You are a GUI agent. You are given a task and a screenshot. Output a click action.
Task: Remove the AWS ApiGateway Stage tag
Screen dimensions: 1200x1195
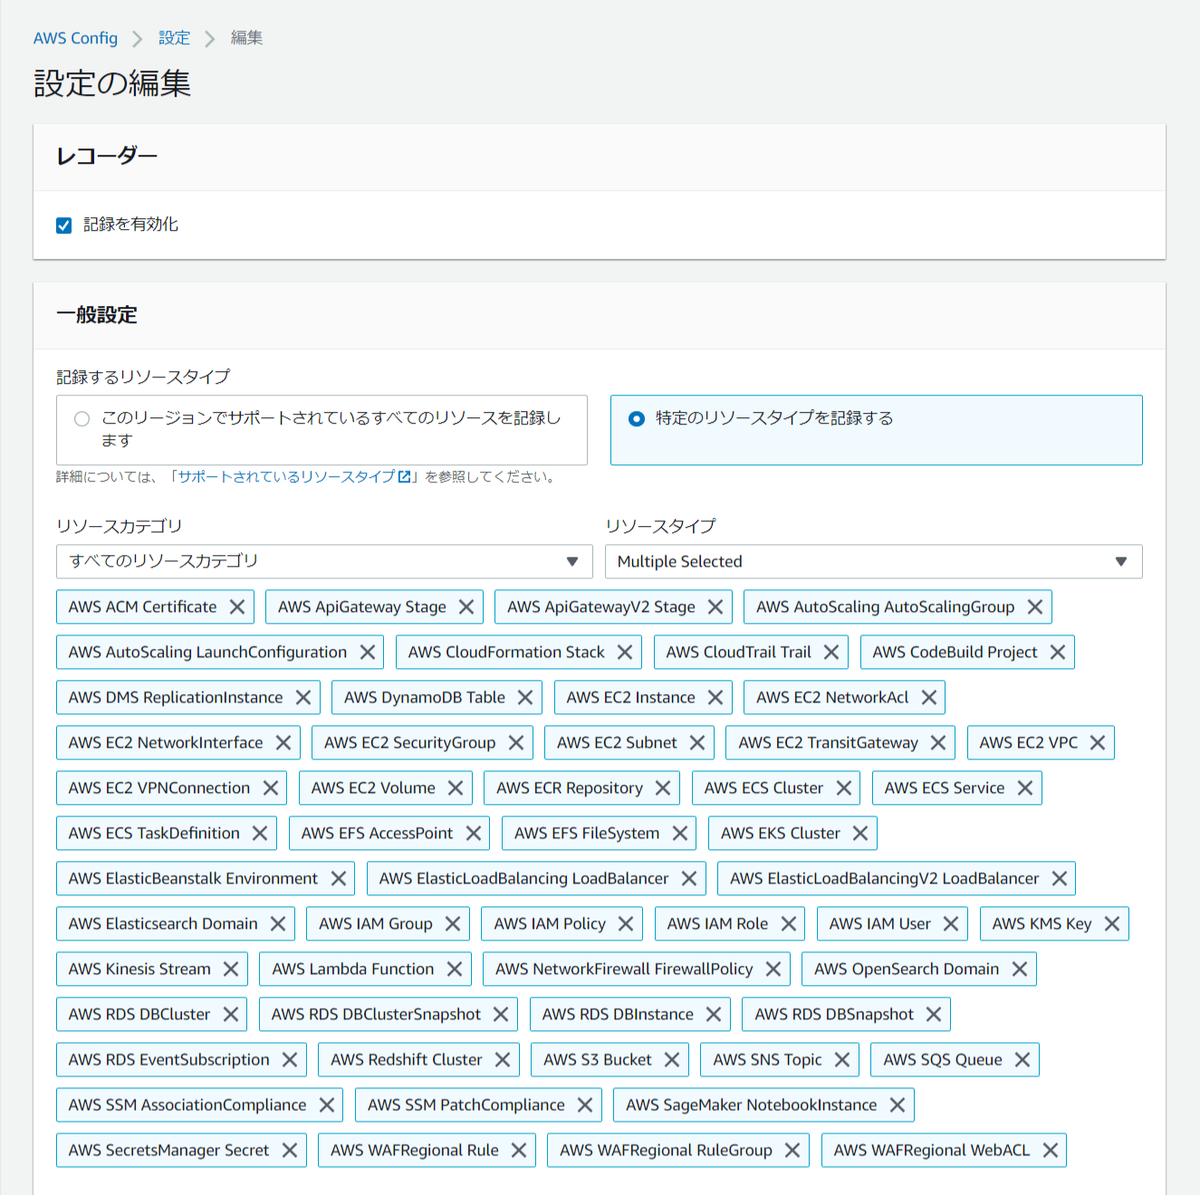[466, 607]
